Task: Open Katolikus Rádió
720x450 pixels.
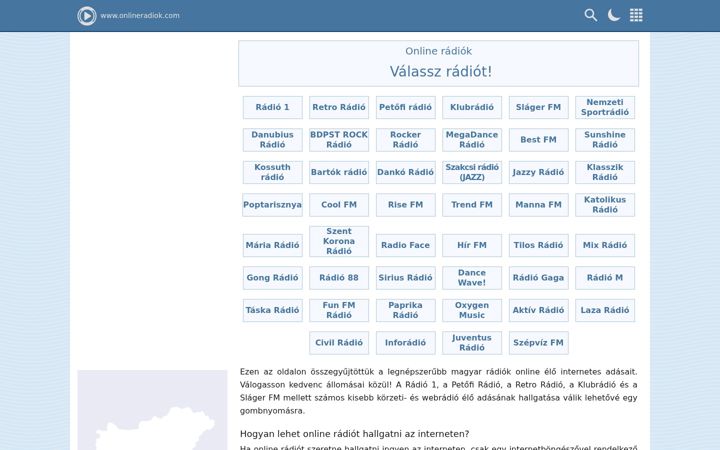Action: click(x=605, y=205)
